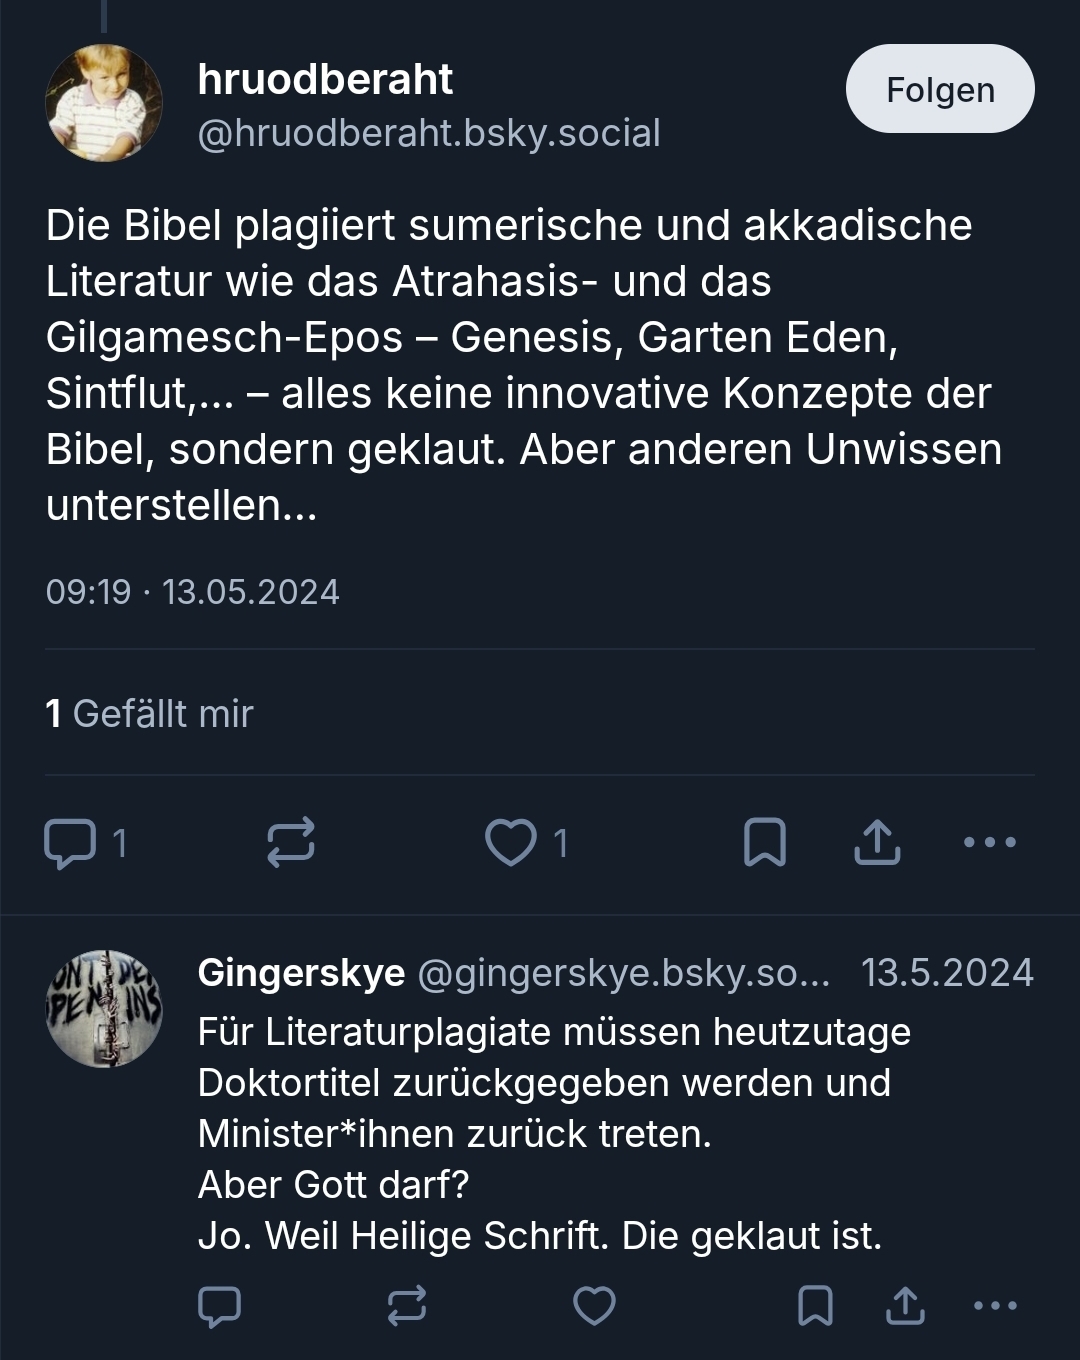The width and height of the screenshot is (1080, 1360).
Task: Open Gingerskye's avatar
Action: pos(104,1008)
